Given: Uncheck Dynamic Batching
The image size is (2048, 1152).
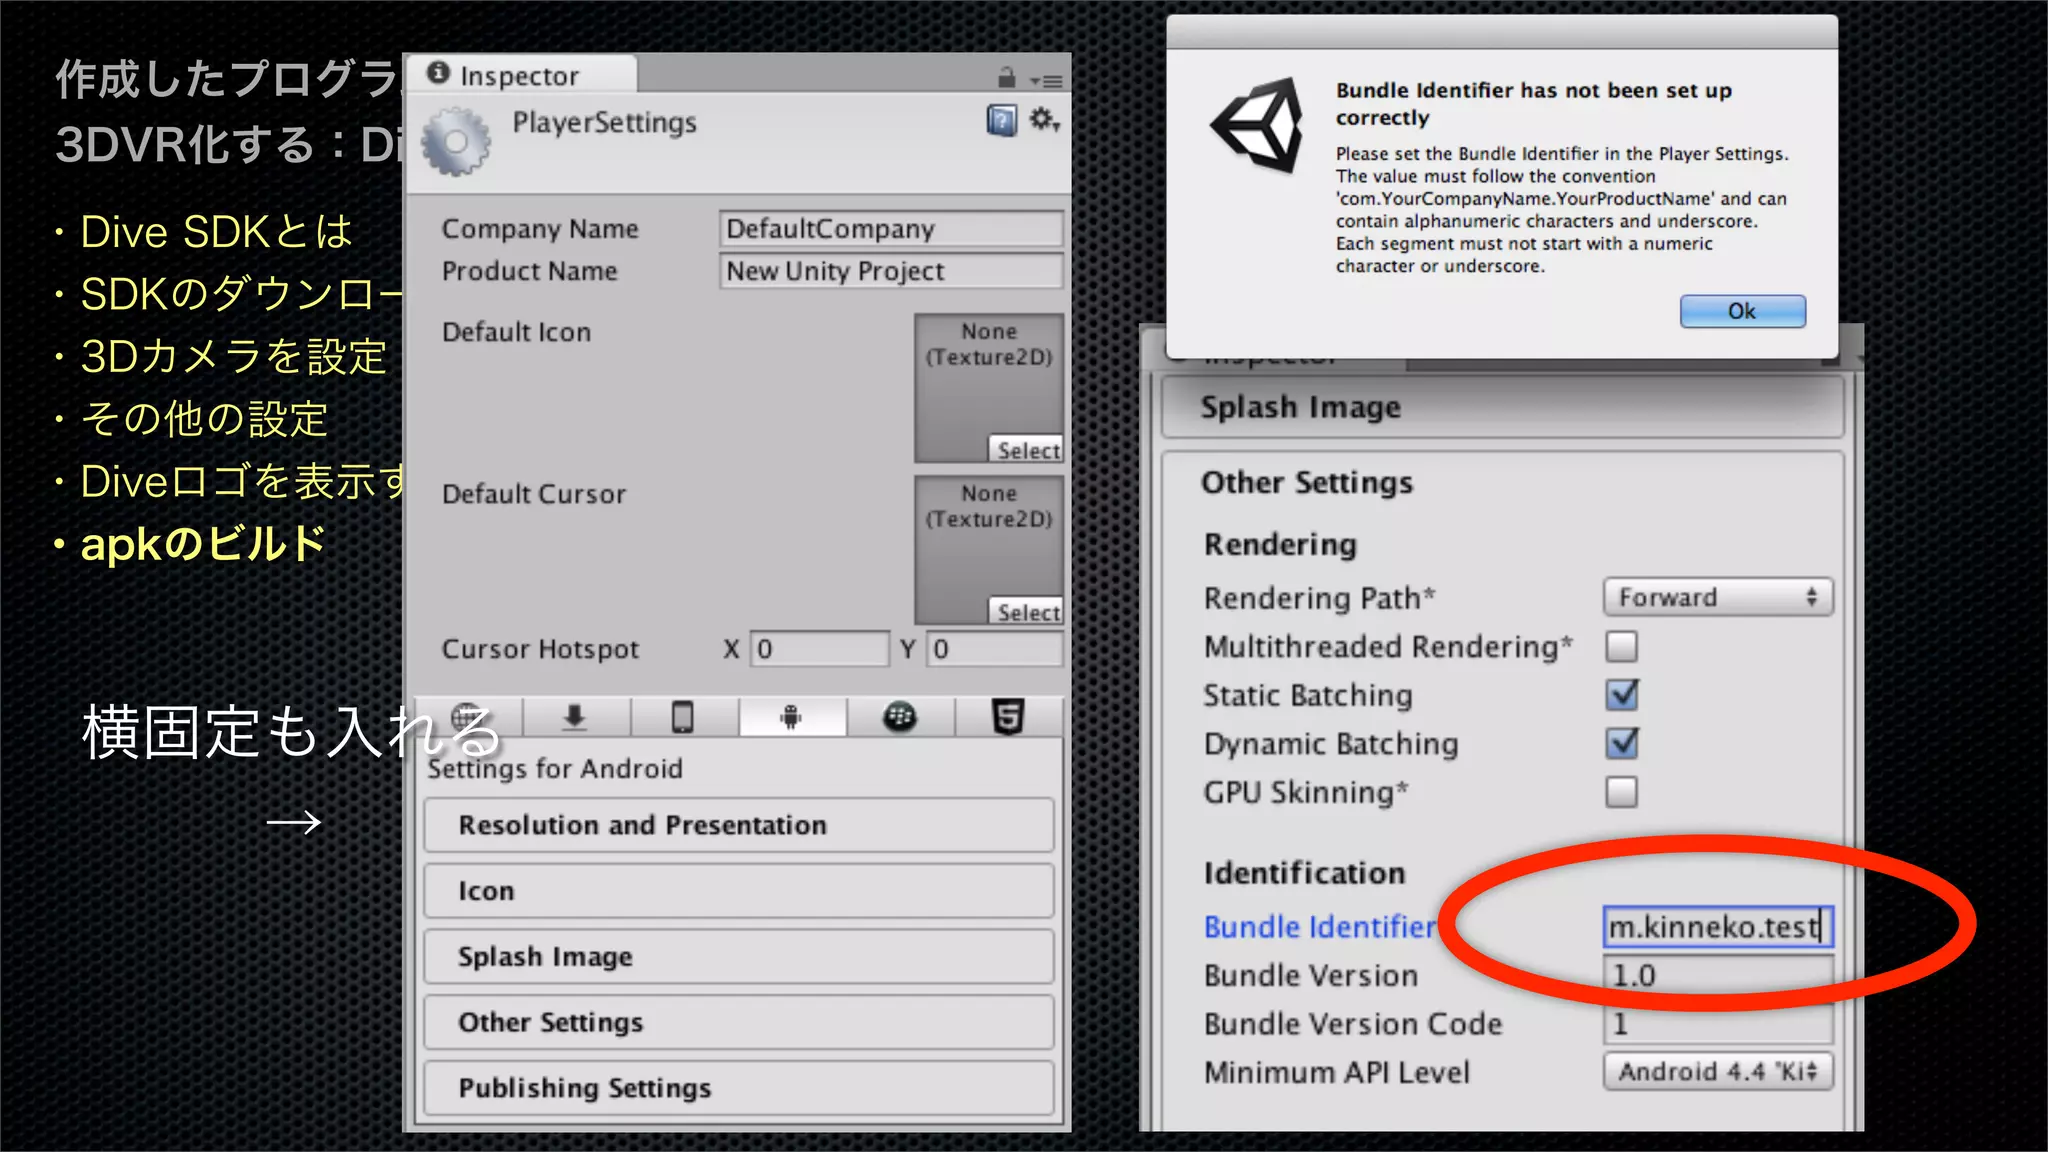Looking at the screenshot, I should coord(1621,743).
